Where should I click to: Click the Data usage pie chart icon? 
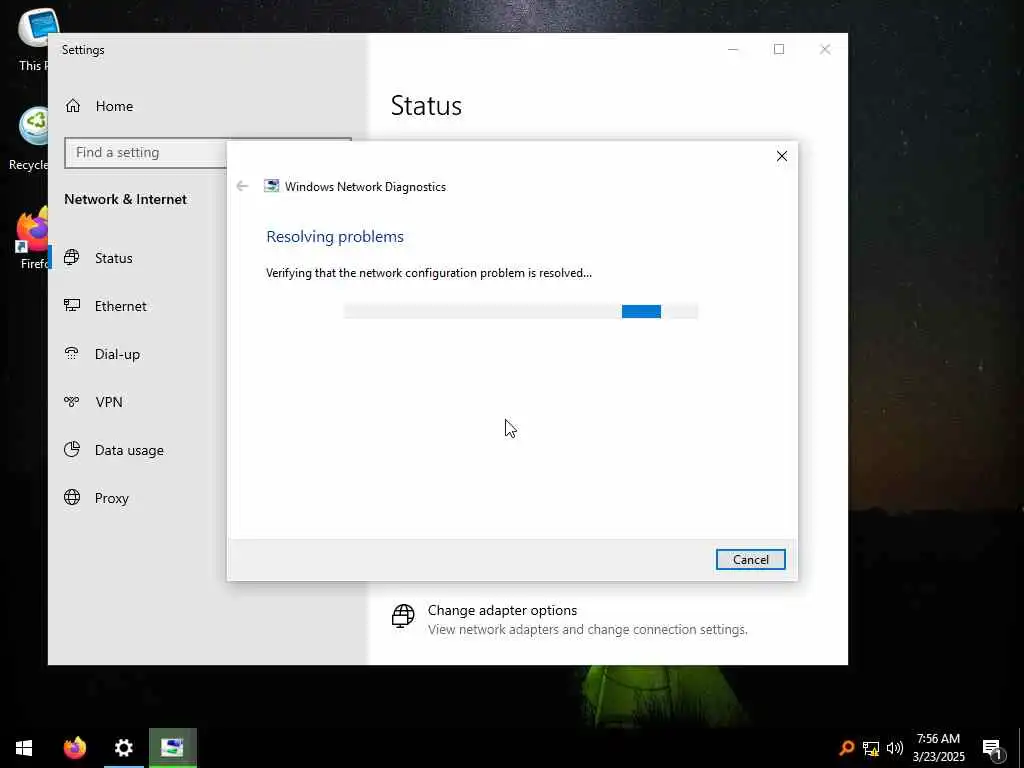[x=72, y=449]
